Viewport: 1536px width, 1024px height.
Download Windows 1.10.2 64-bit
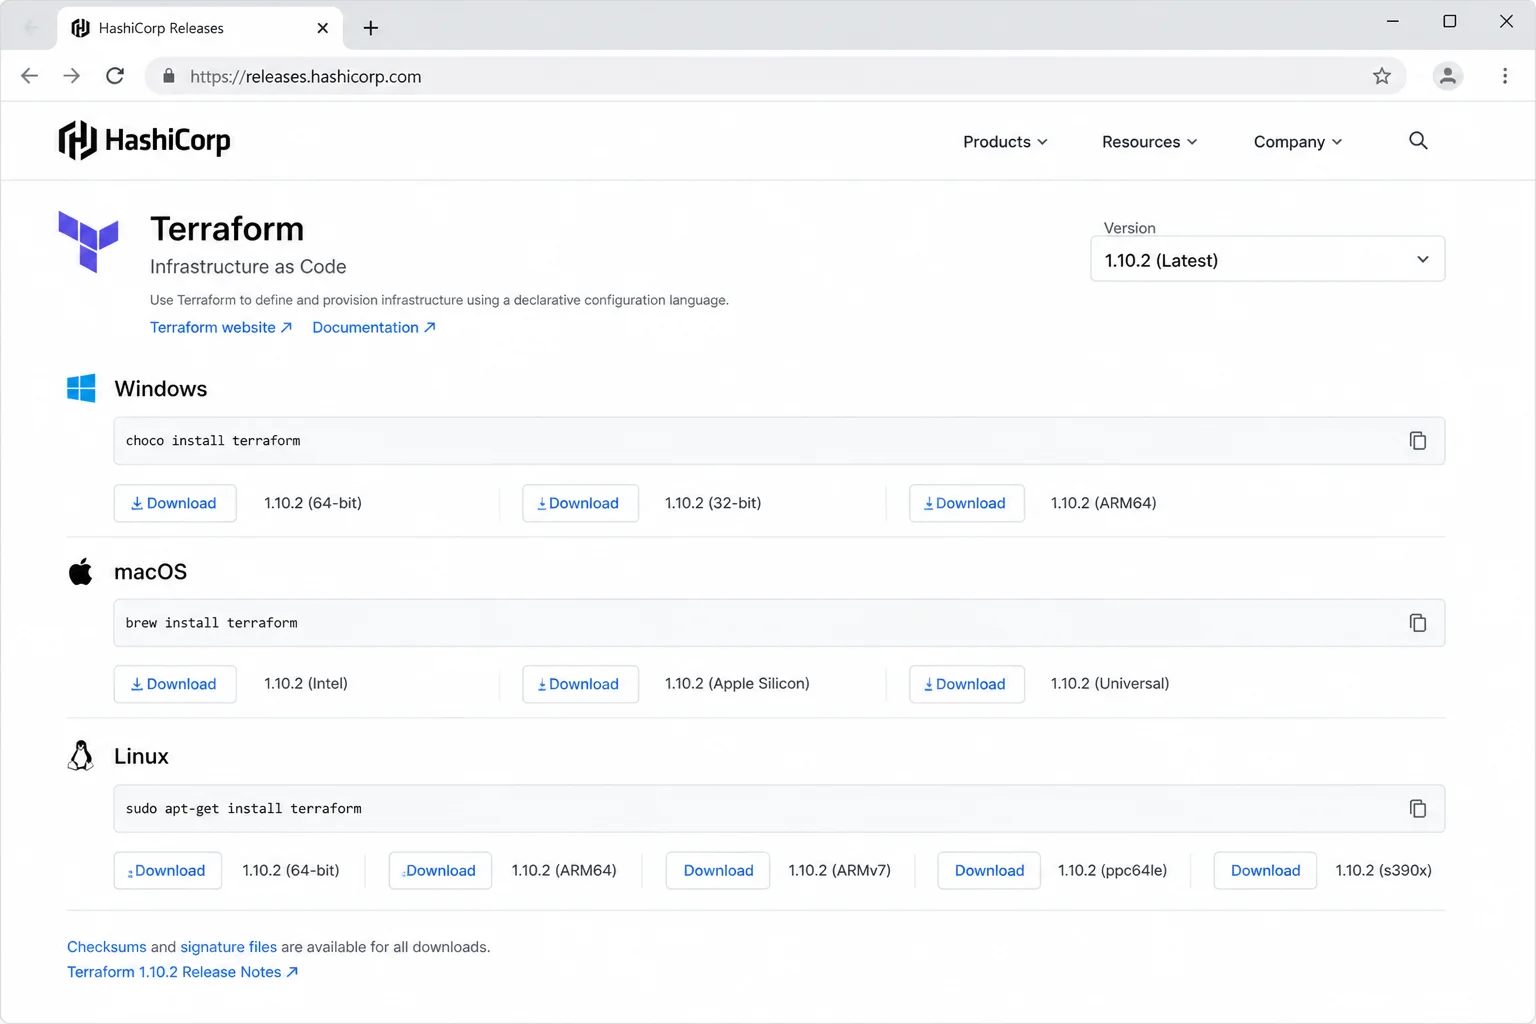click(175, 503)
